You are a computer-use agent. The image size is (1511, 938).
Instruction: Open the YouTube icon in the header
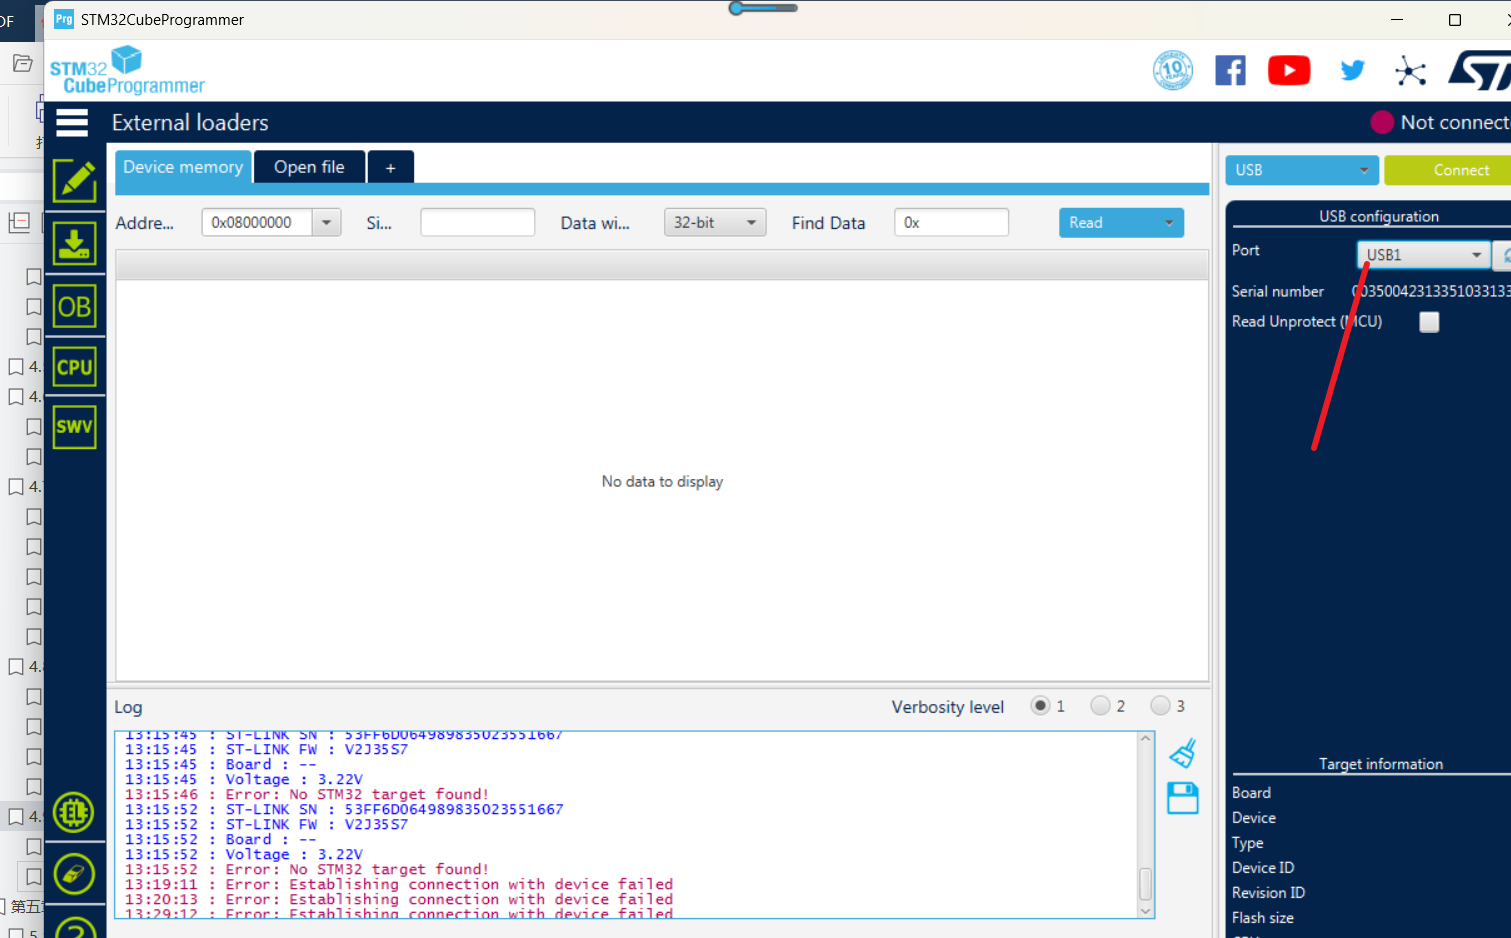(1289, 70)
